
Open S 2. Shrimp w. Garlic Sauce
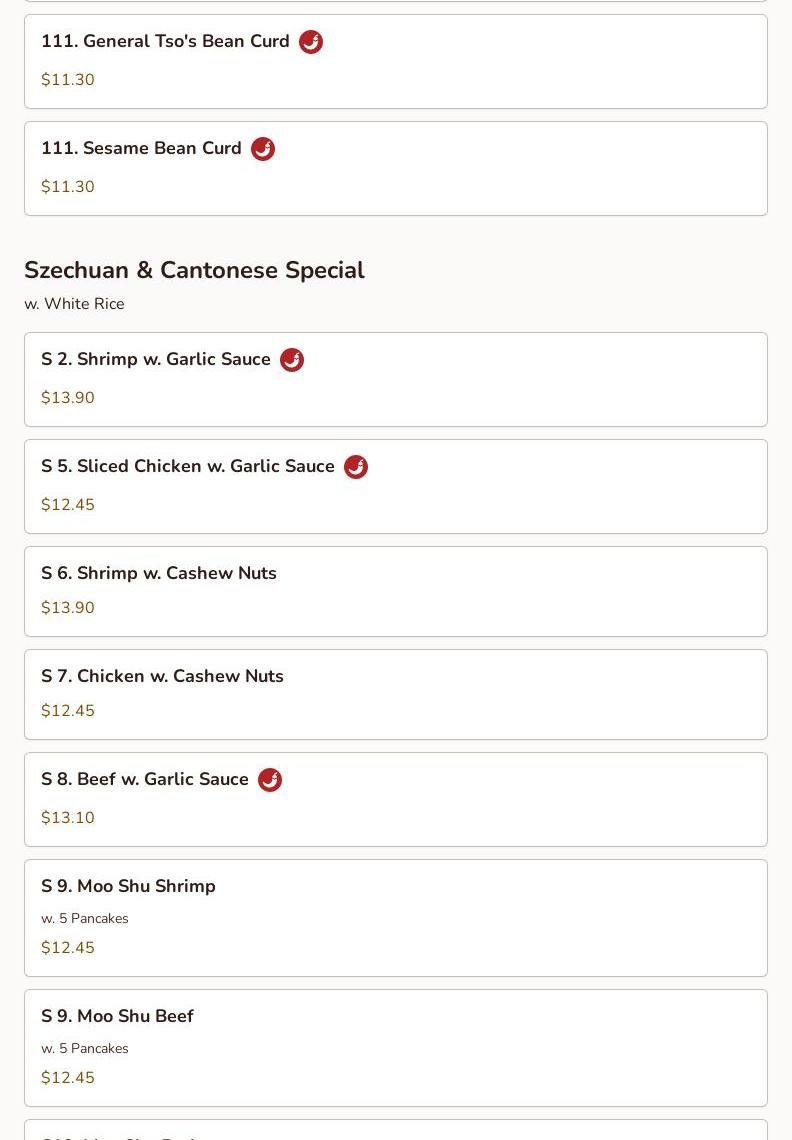396,380
